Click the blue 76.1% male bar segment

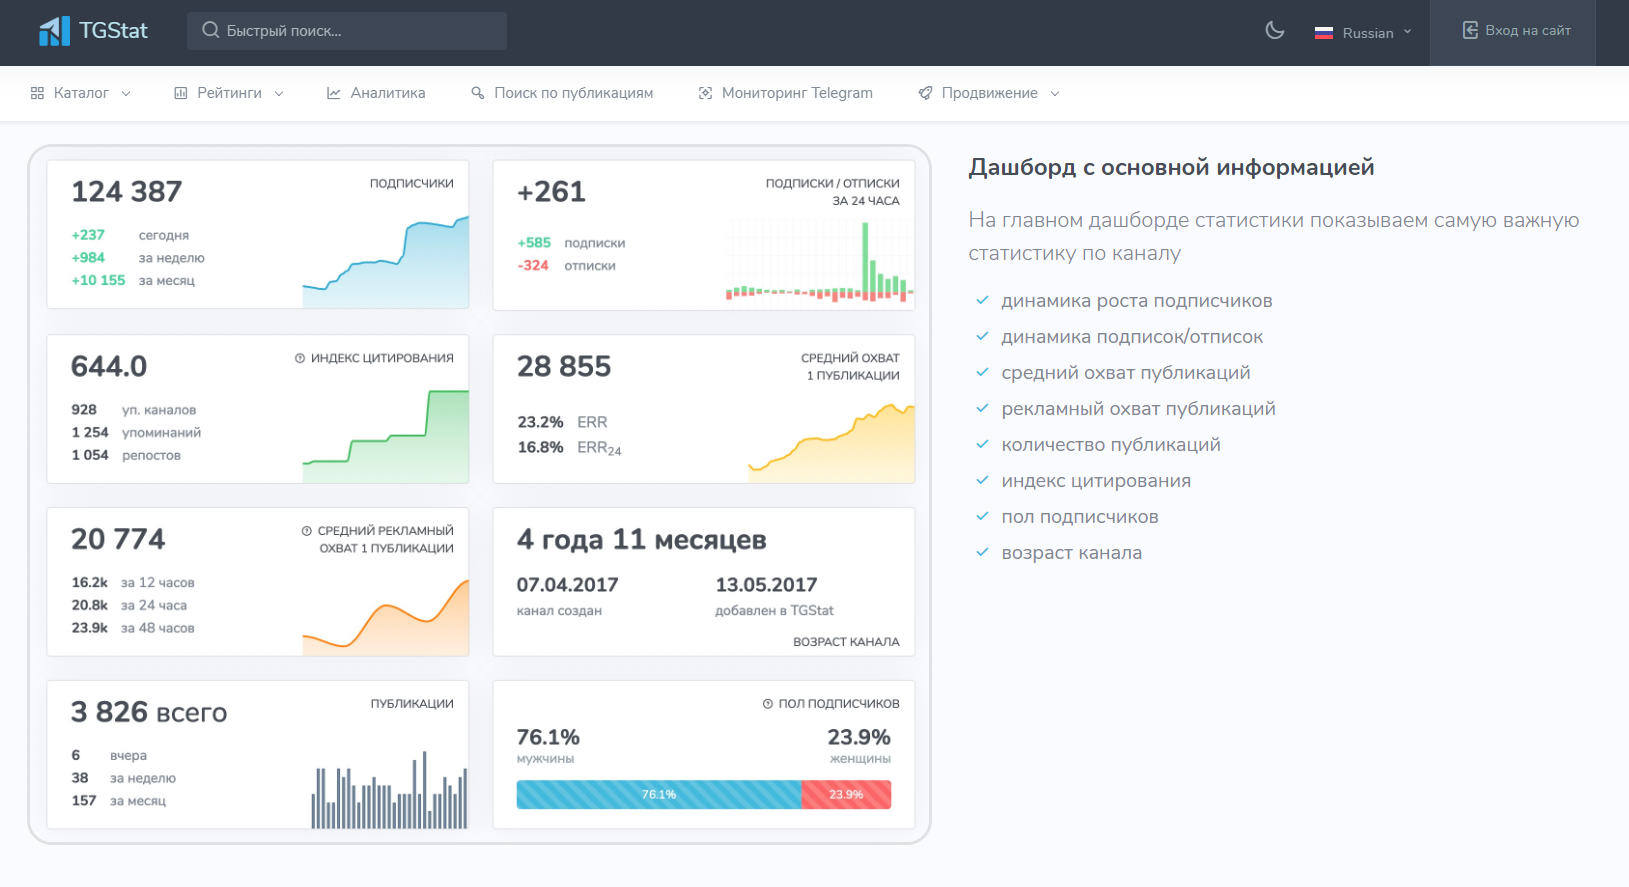[x=659, y=794]
